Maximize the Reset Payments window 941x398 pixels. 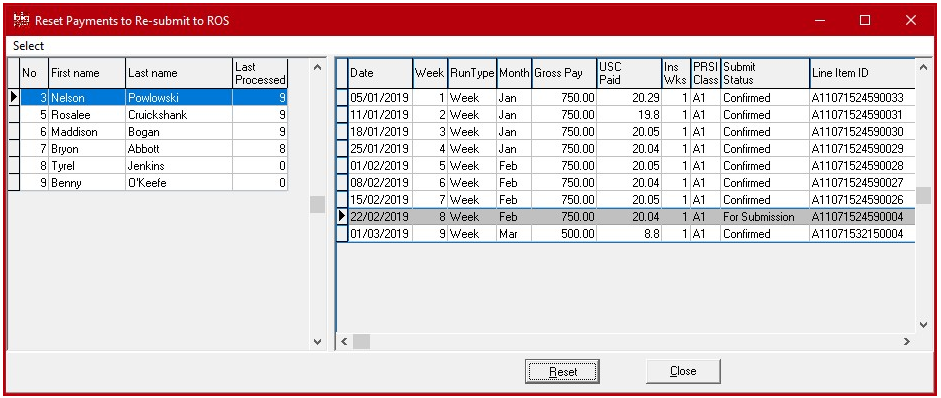tap(865, 20)
